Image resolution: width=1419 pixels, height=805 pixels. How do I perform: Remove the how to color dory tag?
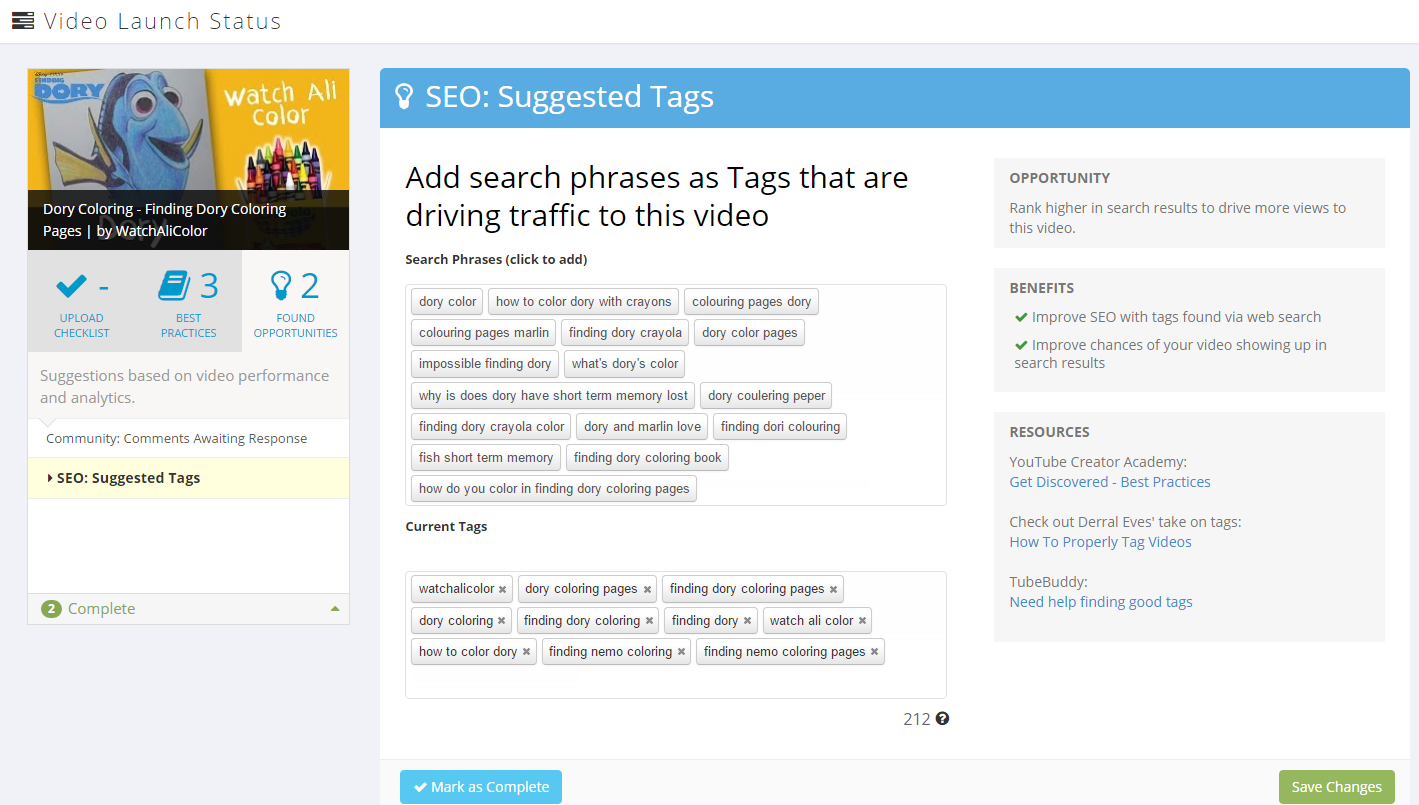pos(526,652)
